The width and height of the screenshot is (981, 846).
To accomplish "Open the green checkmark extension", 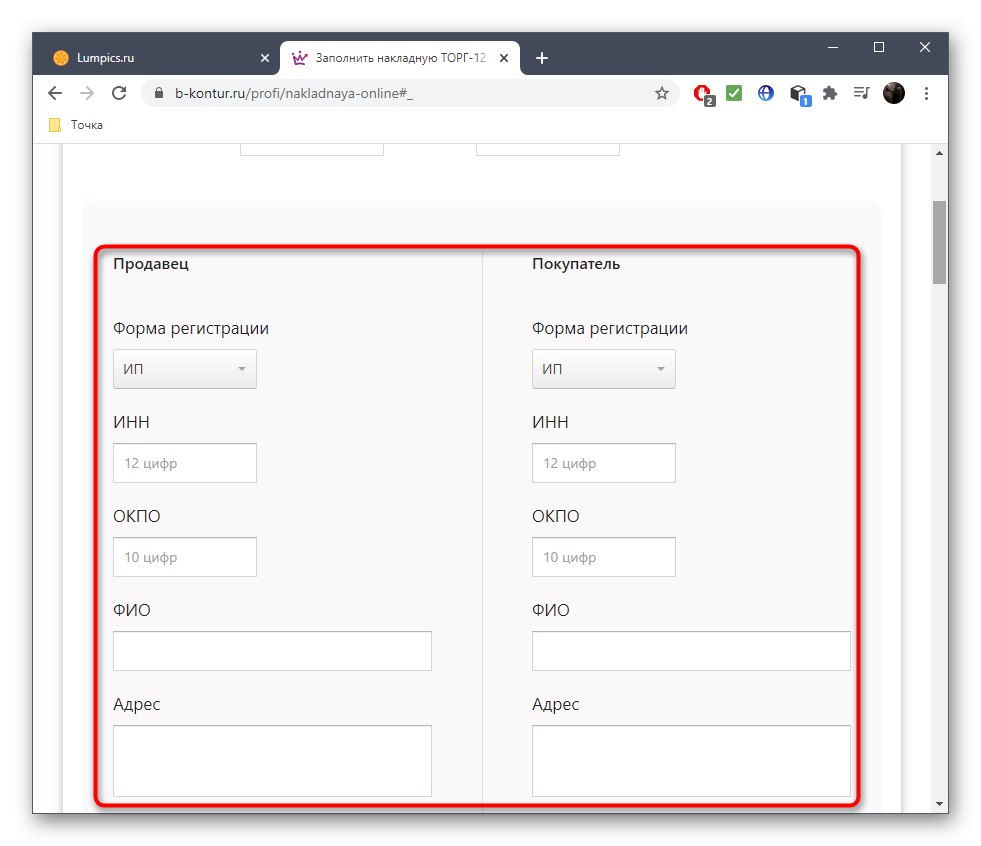I will pos(733,92).
